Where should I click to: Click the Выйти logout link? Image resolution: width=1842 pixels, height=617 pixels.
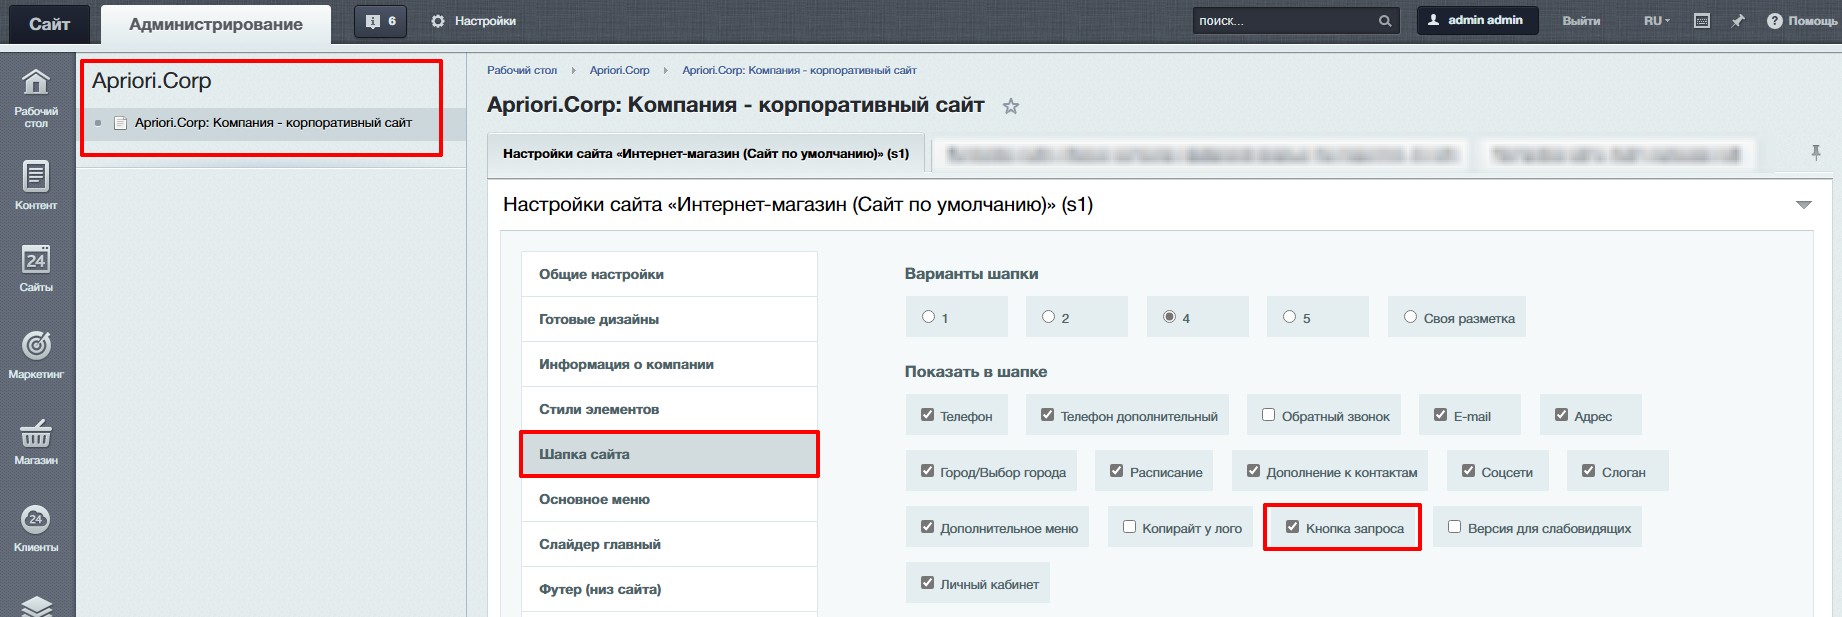(x=1581, y=21)
